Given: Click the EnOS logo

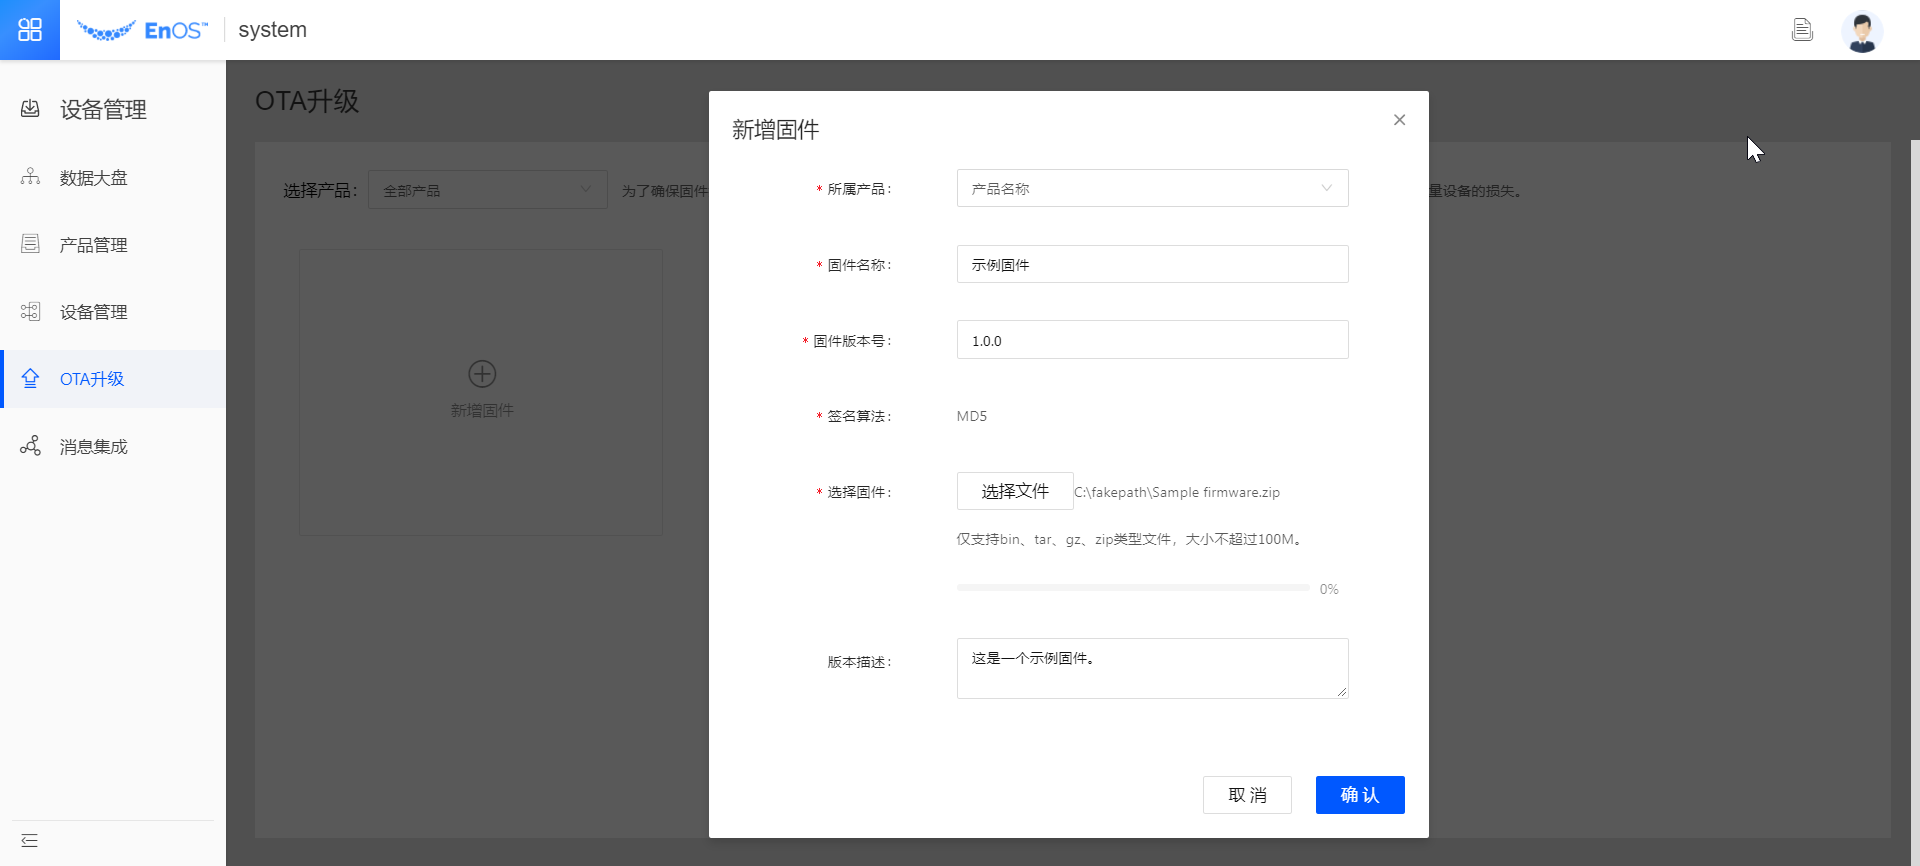Looking at the screenshot, I should click(x=142, y=30).
